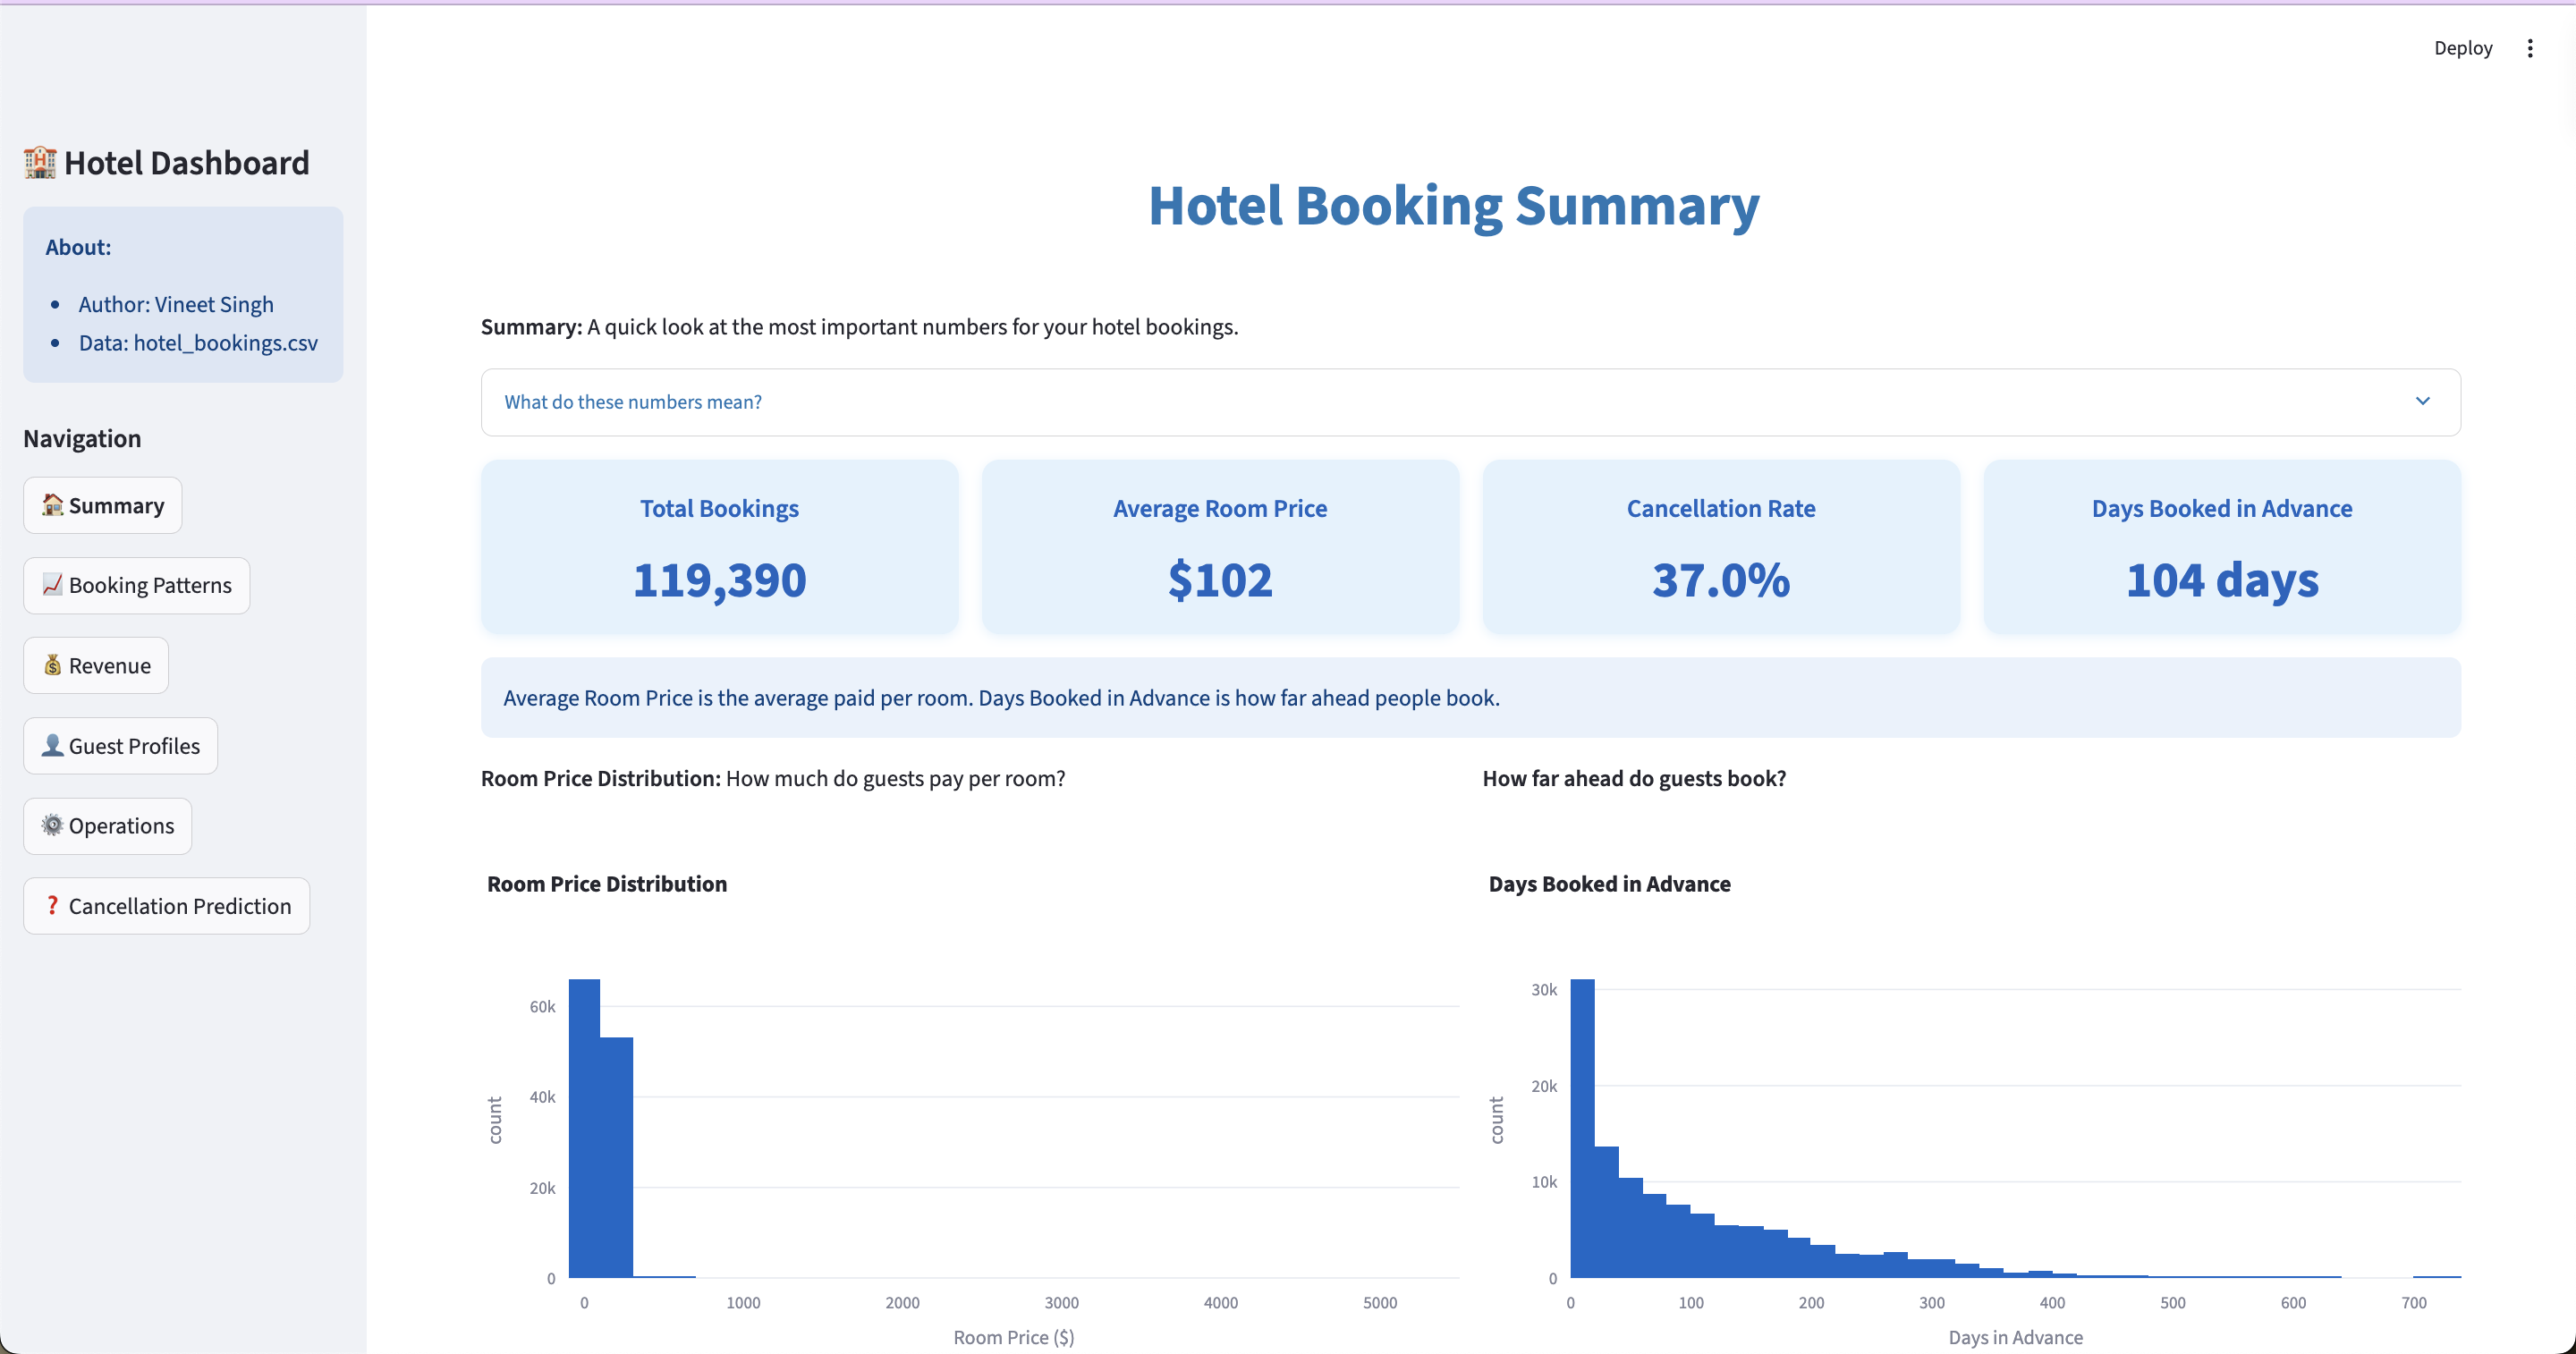Image resolution: width=2576 pixels, height=1354 pixels.
Task: Open the three-dot options menu
Action: pos(2530,47)
